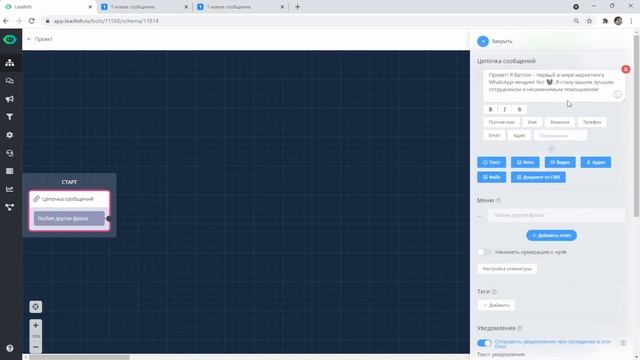Click the Меню help question icon

(498, 200)
